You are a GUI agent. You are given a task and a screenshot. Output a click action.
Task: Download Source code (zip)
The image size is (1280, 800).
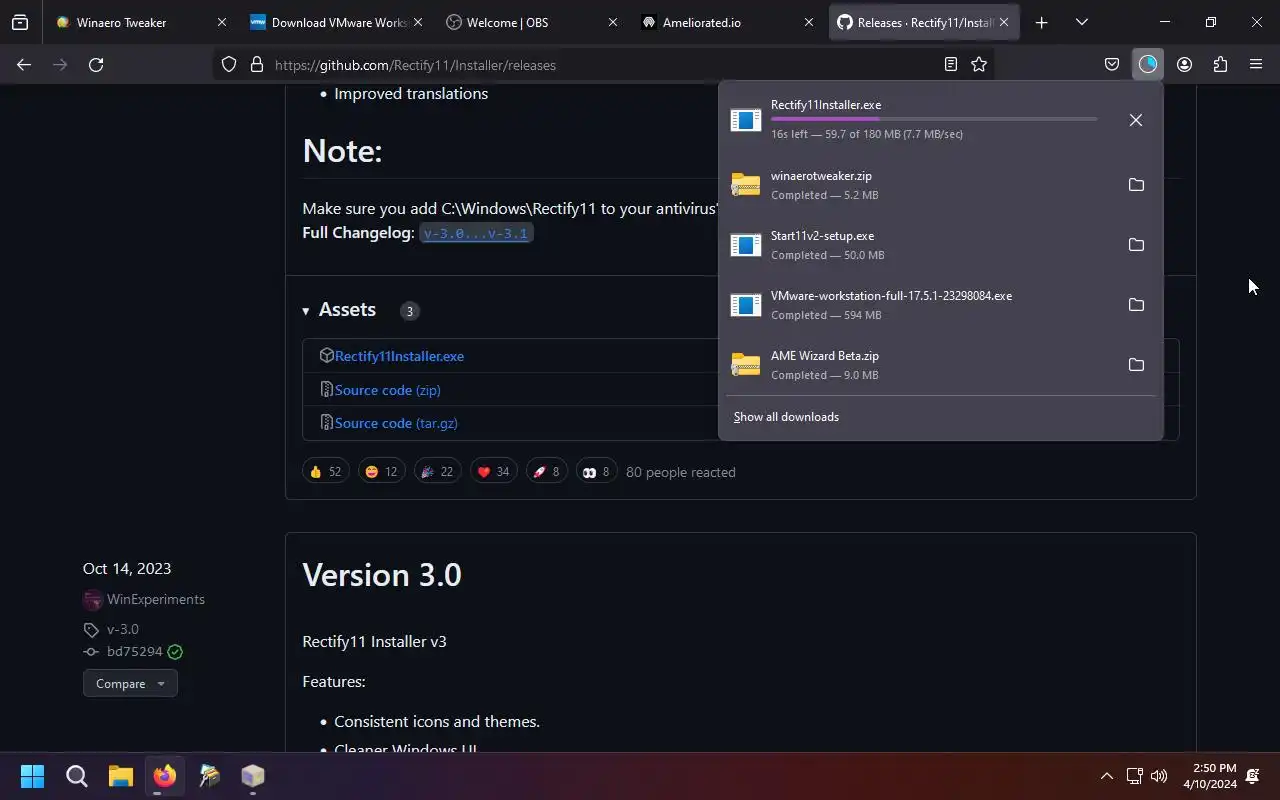(387, 390)
